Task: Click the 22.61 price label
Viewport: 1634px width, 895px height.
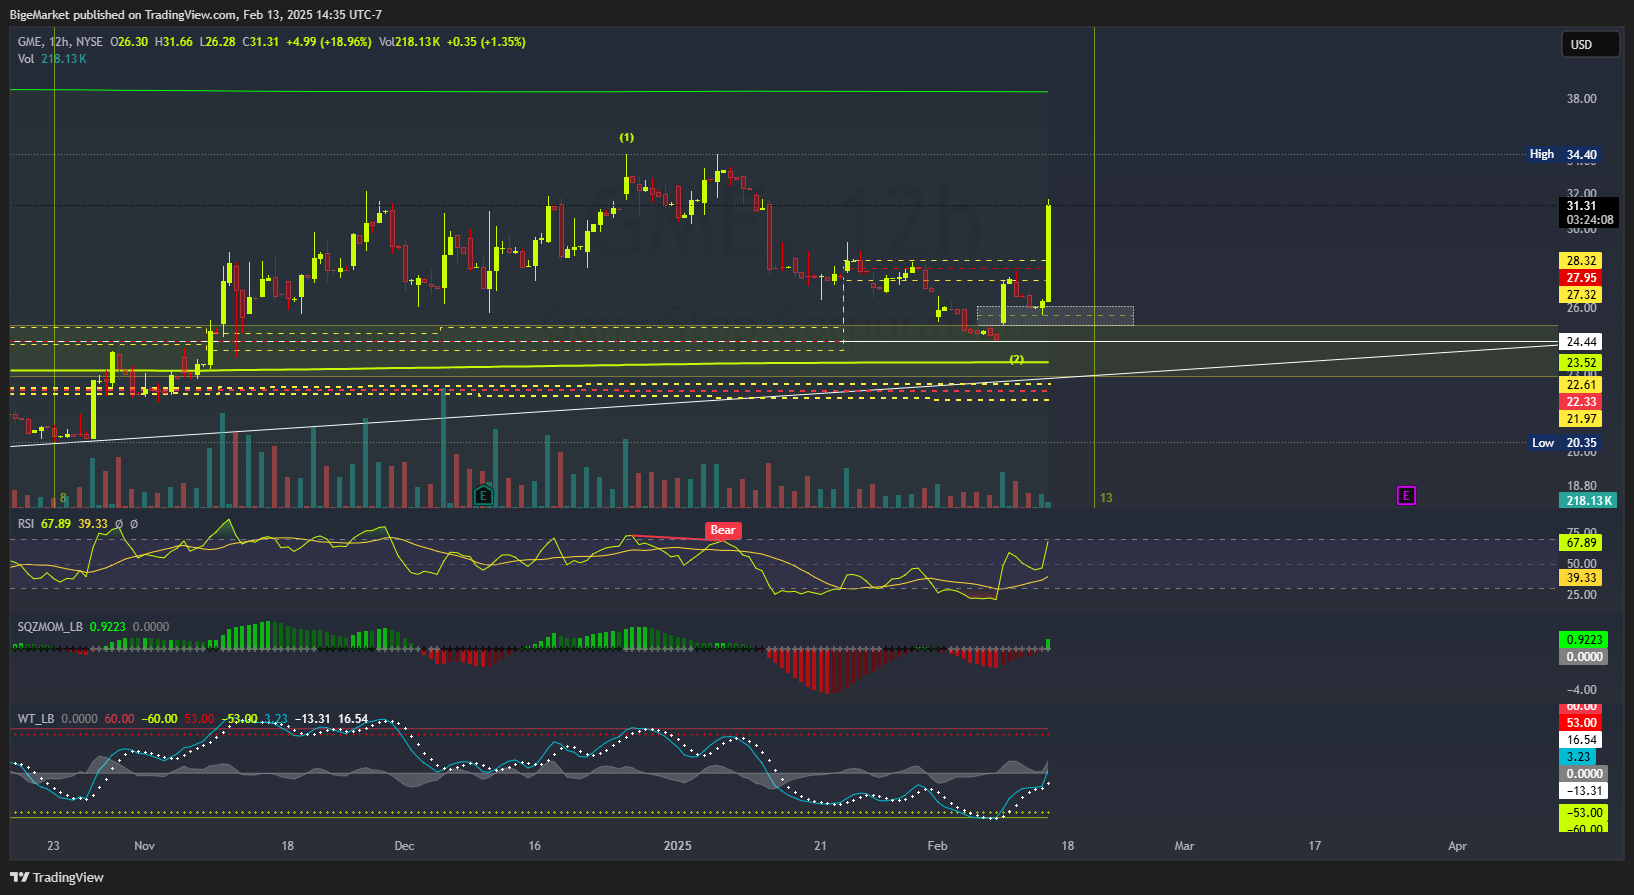Action: (1580, 385)
